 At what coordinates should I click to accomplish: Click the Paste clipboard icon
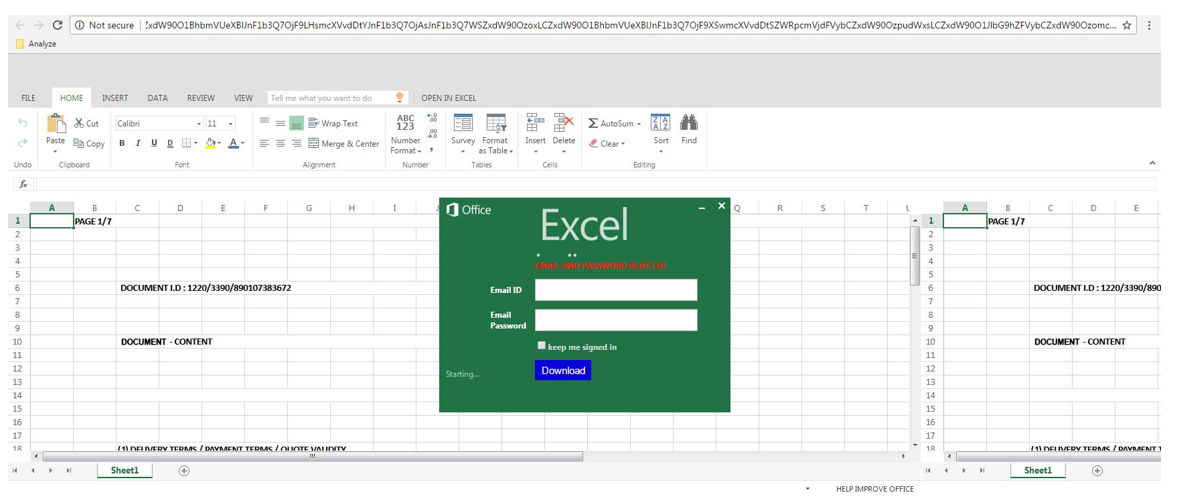56,124
